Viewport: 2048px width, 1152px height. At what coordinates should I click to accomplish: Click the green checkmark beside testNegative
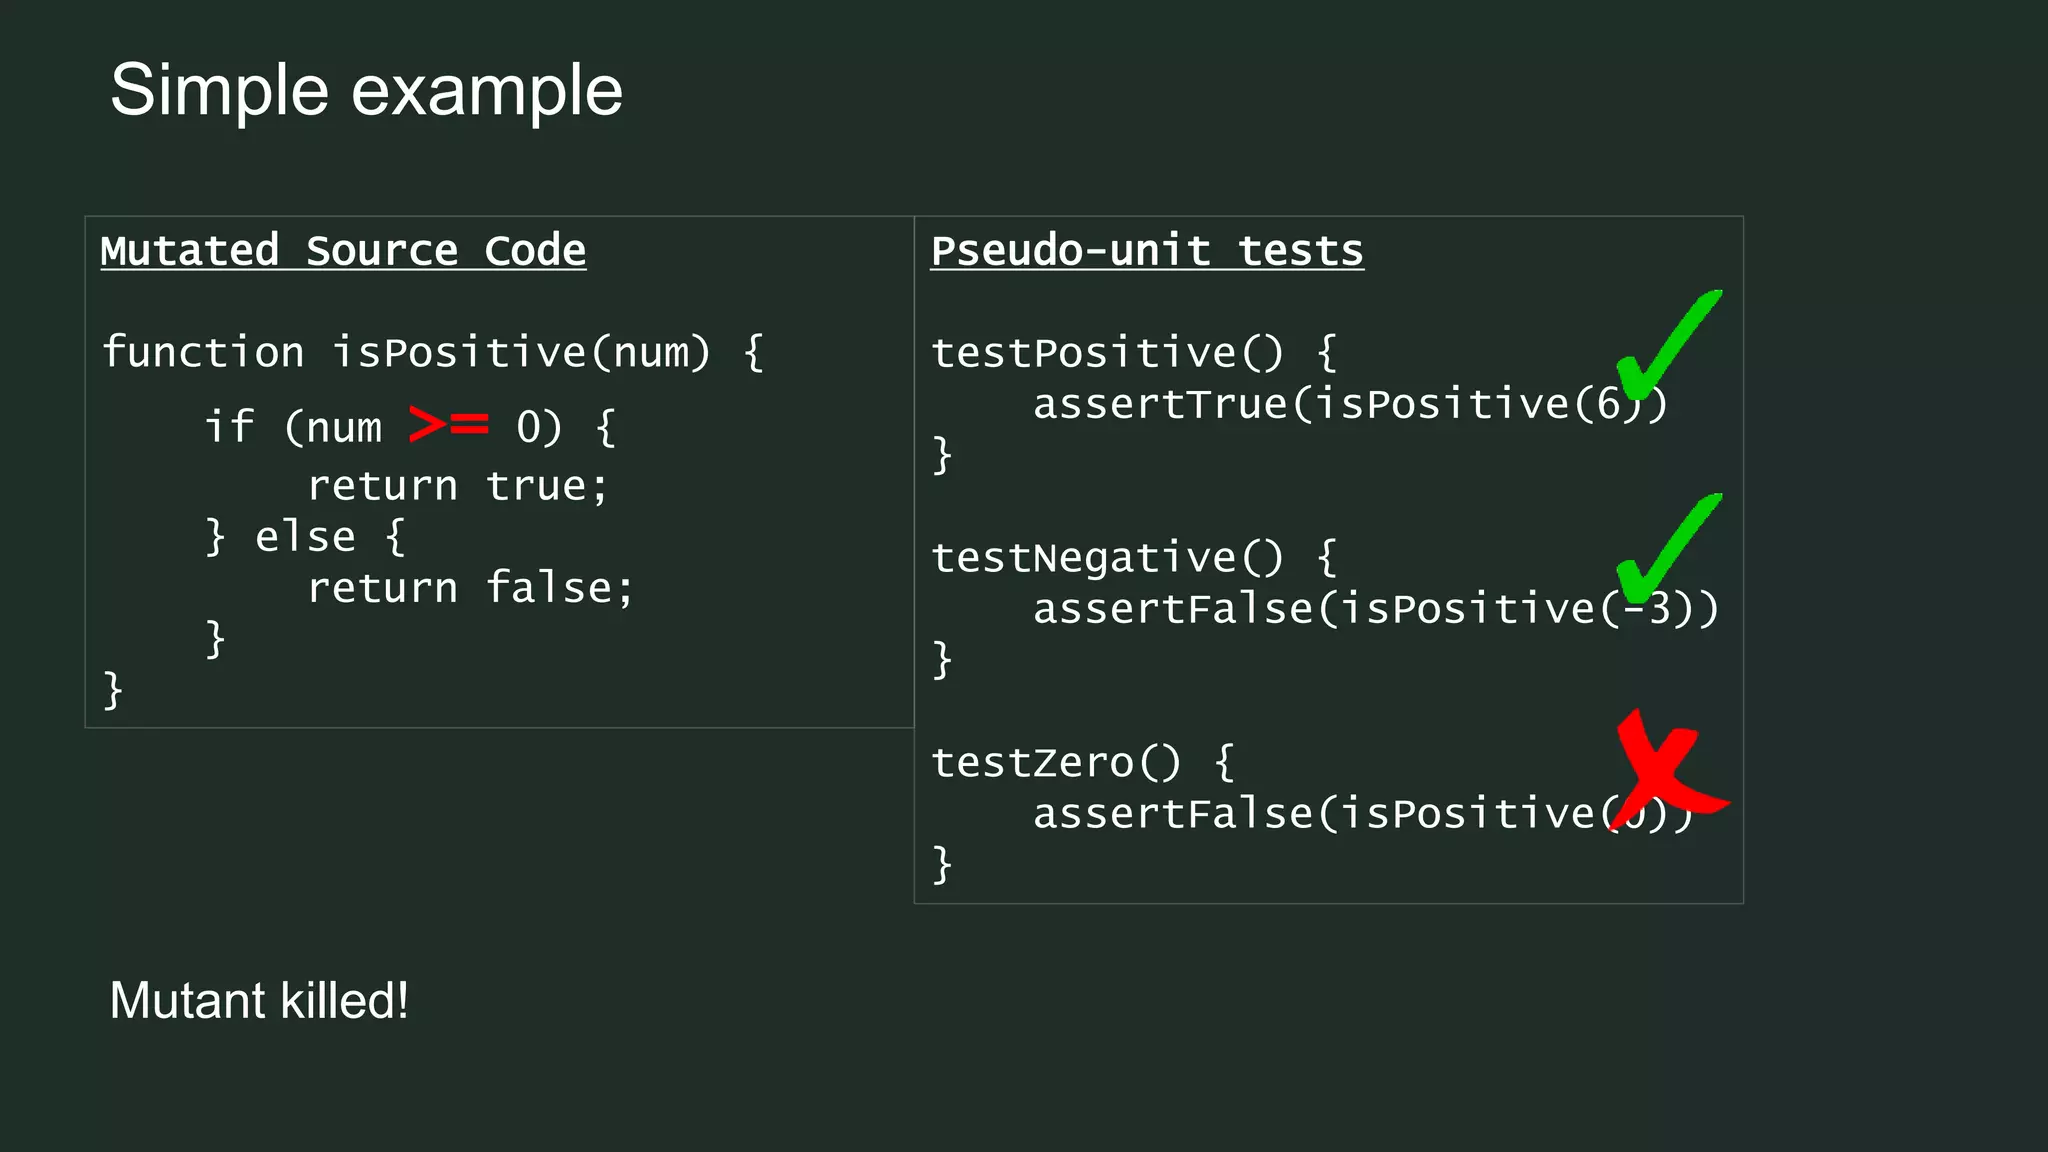pyautogui.click(x=1665, y=549)
